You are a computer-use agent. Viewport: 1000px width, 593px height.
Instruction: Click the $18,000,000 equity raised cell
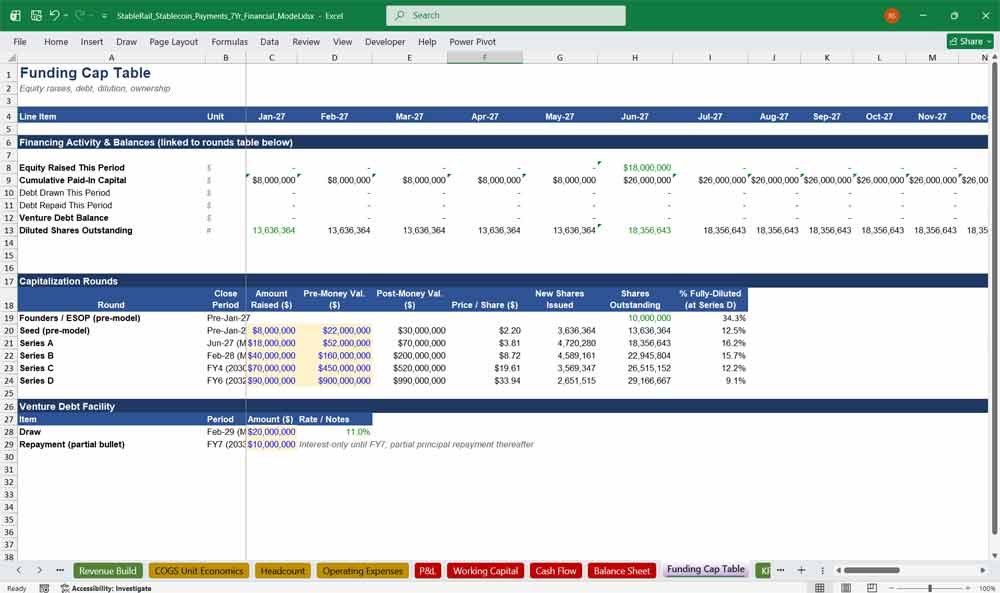click(x=647, y=168)
